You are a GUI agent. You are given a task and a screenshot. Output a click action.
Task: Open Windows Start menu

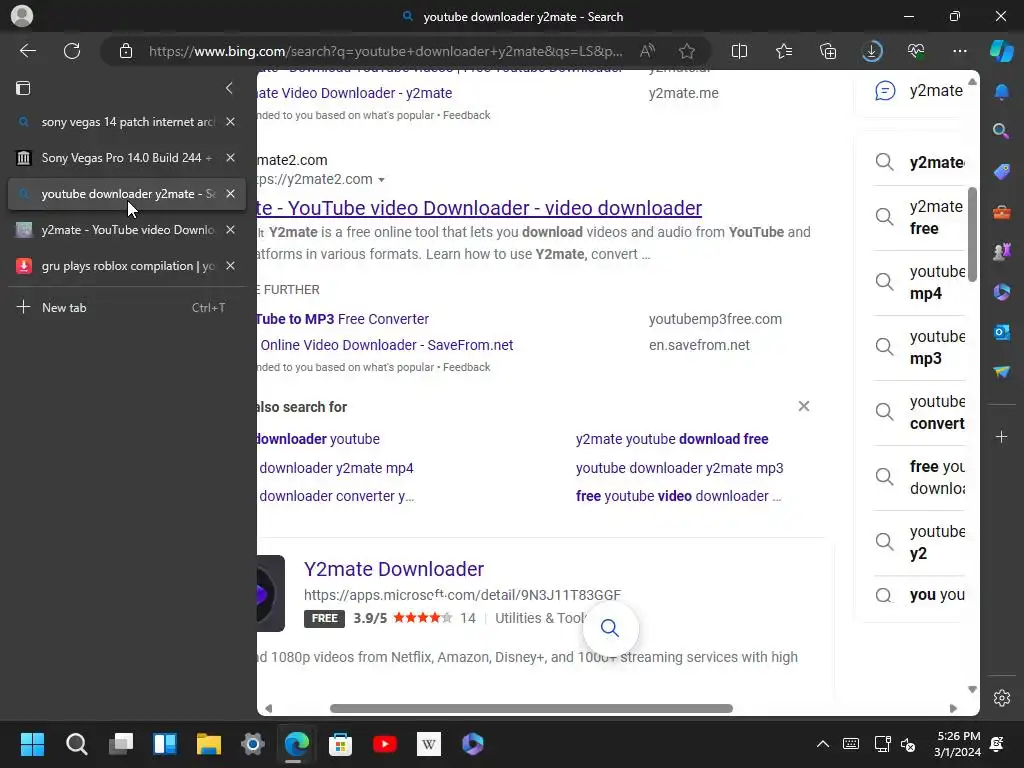point(32,744)
